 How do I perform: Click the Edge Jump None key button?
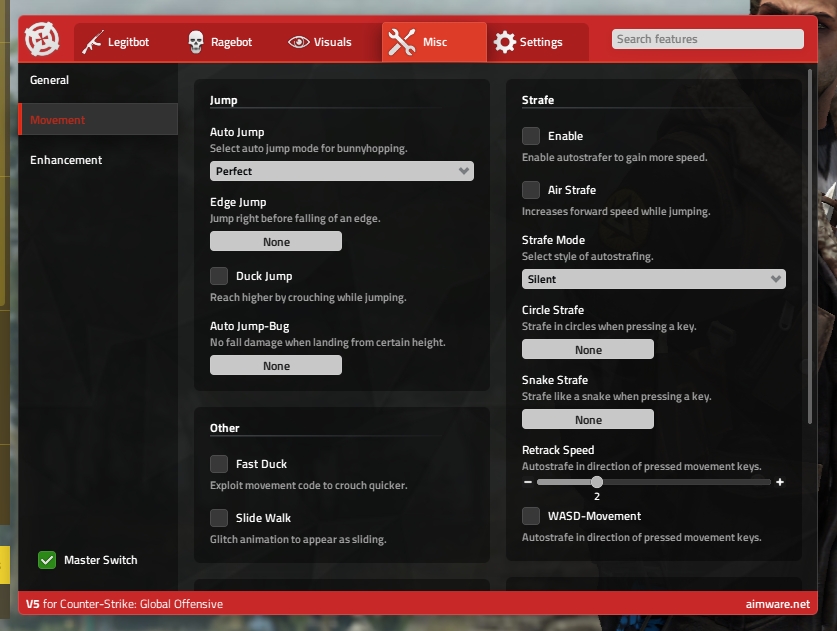click(x=276, y=241)
